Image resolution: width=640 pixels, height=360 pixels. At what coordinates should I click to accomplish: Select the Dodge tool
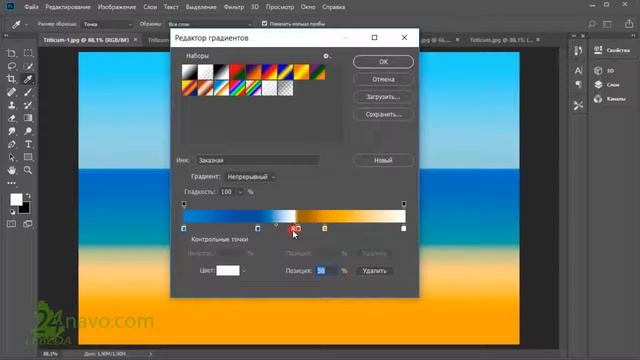tap(28, 131)
